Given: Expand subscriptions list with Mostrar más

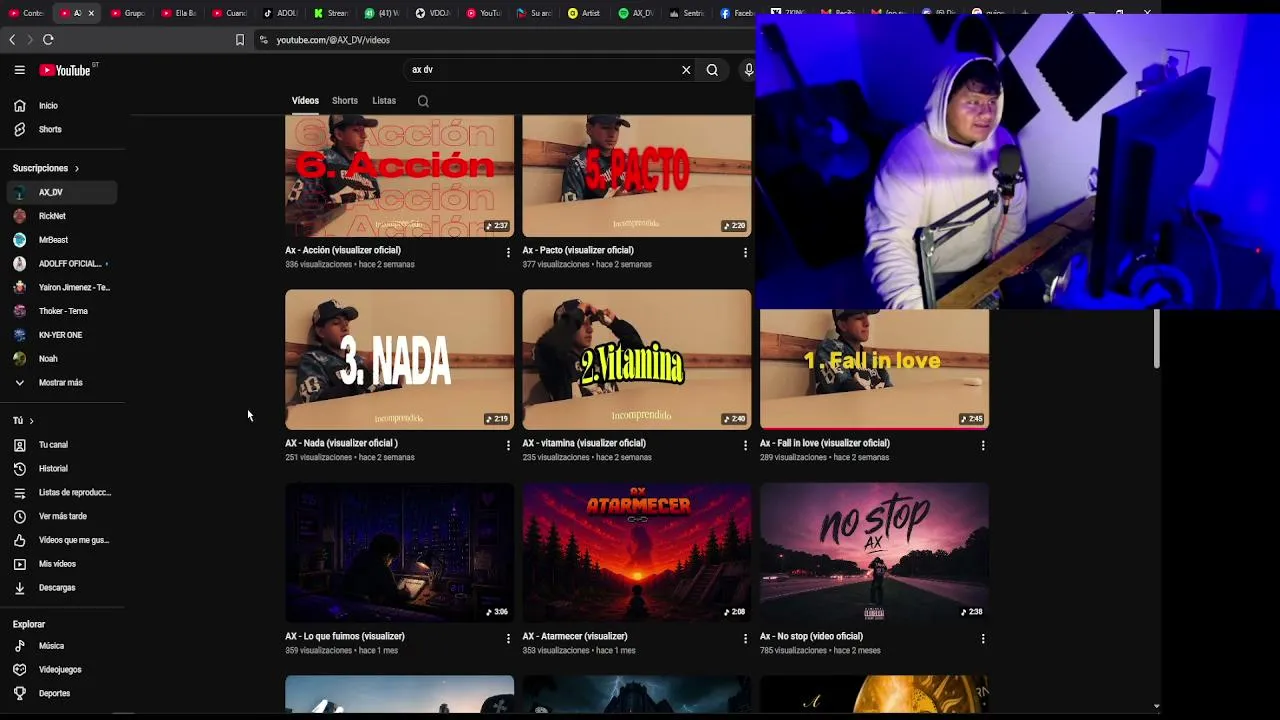Looking at the screenshot, I should 62,383.
